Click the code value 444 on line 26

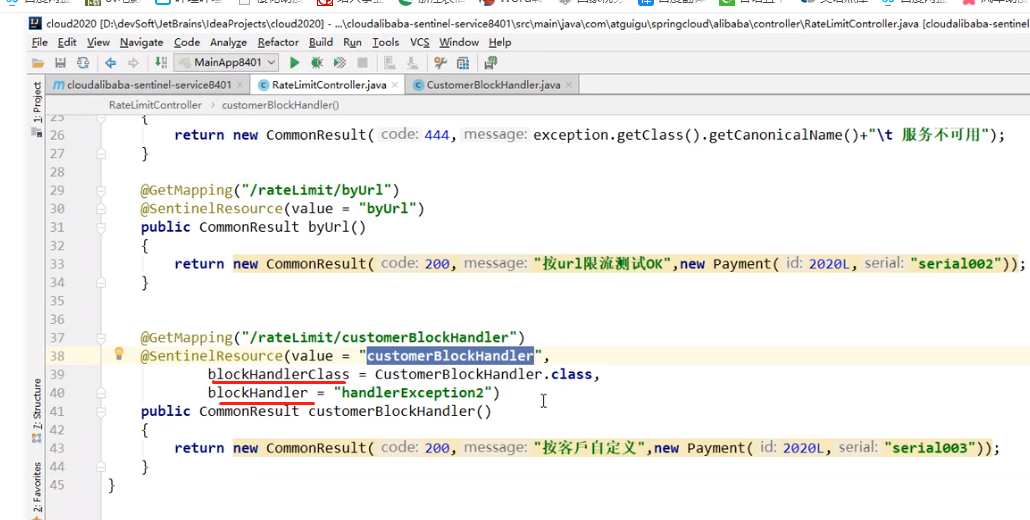(x=437, y=135)
